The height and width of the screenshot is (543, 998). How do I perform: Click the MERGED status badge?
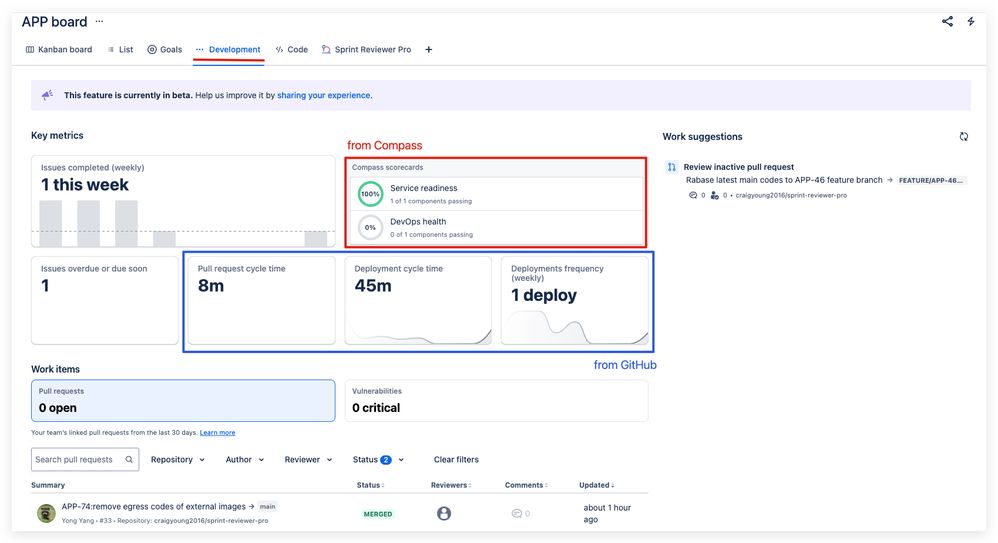pyautogui.click(x=378, y=514)
